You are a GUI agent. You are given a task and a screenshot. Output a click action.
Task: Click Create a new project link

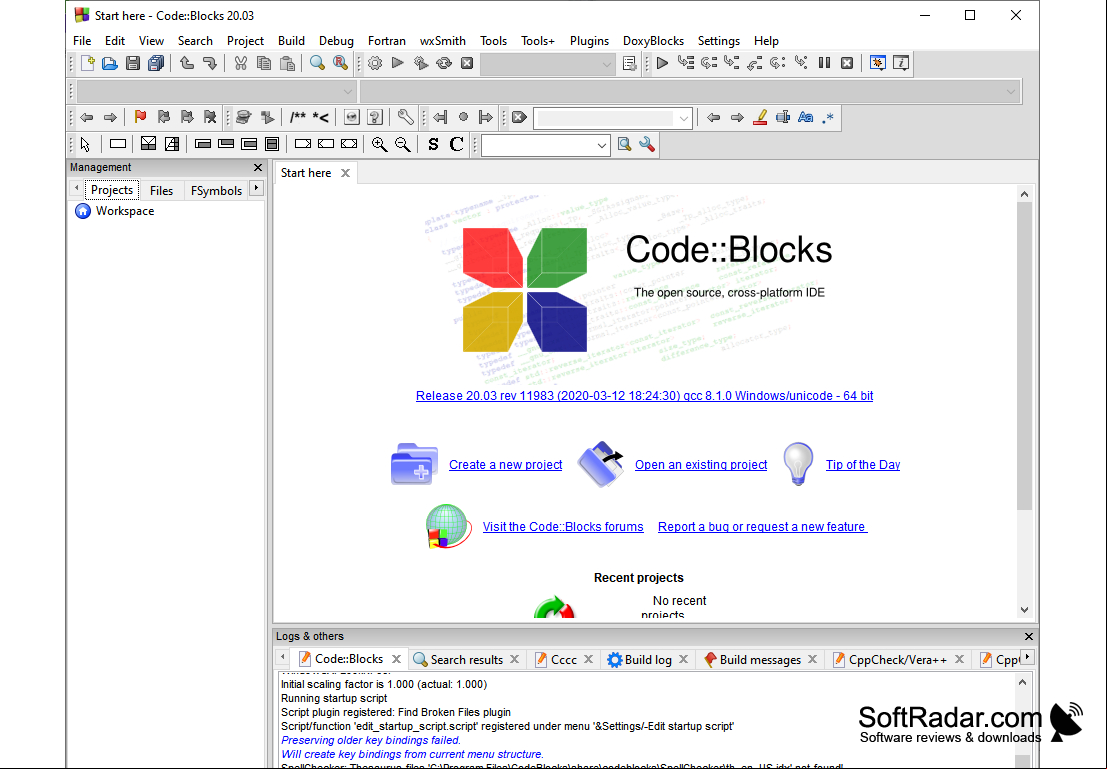click(505, 465)
